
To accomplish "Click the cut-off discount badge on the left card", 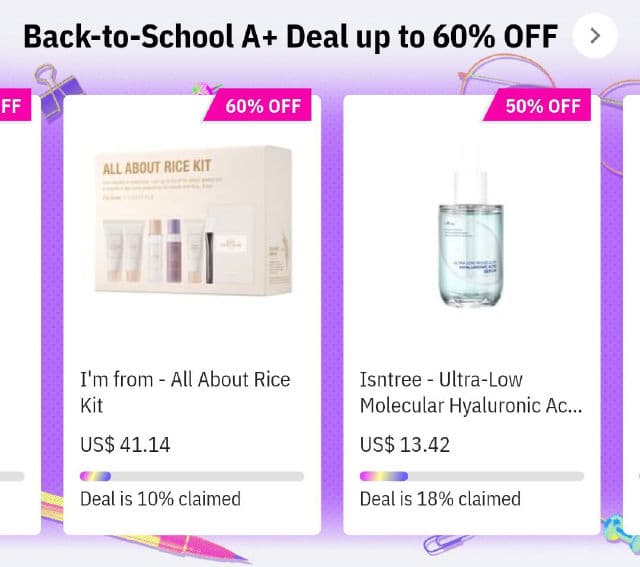I will pyautogui.click(x=14, y=106).
